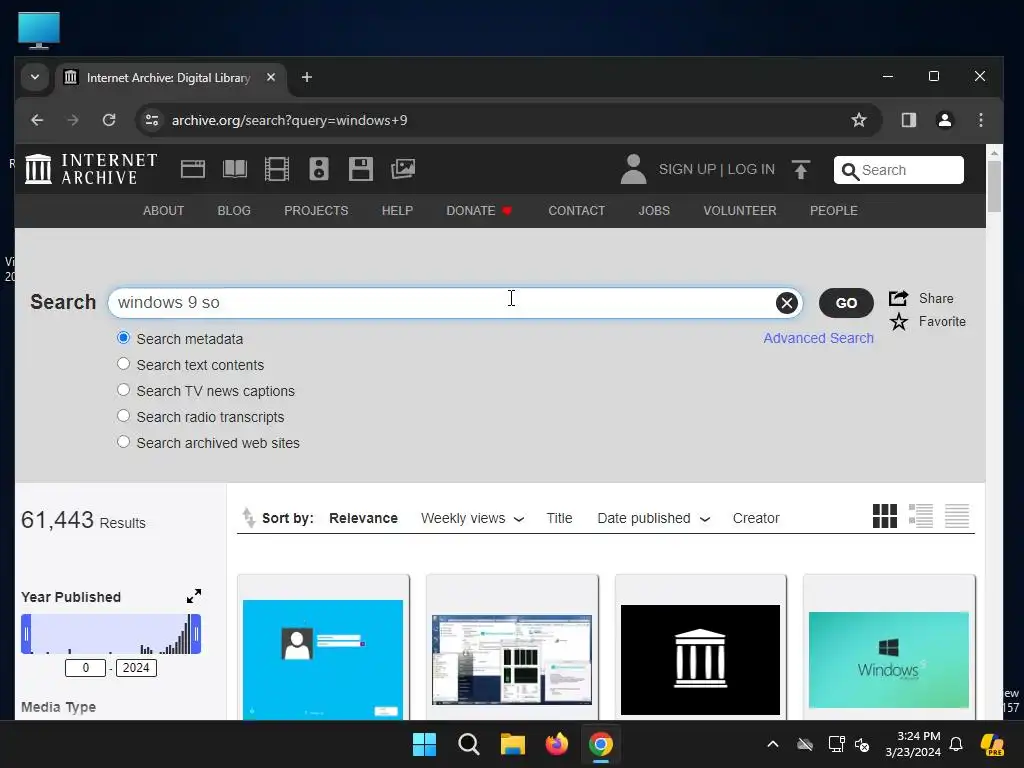Reload the page
The width and height of the screenshot is (1024, 768).
pyautogui.click(x=109, y=120)
